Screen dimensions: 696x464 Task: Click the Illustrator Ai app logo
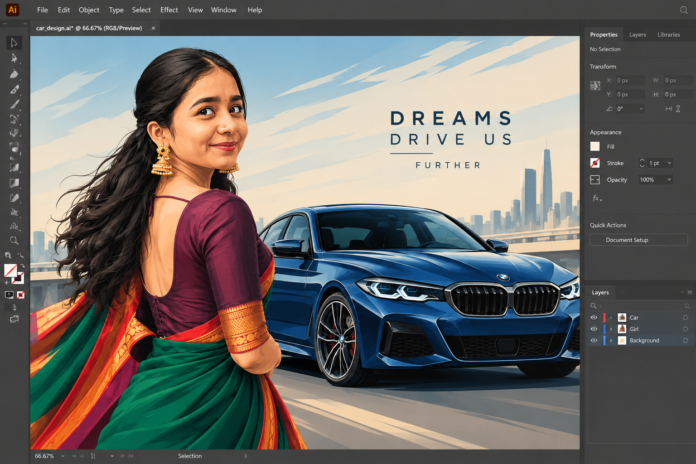point(12,10)
